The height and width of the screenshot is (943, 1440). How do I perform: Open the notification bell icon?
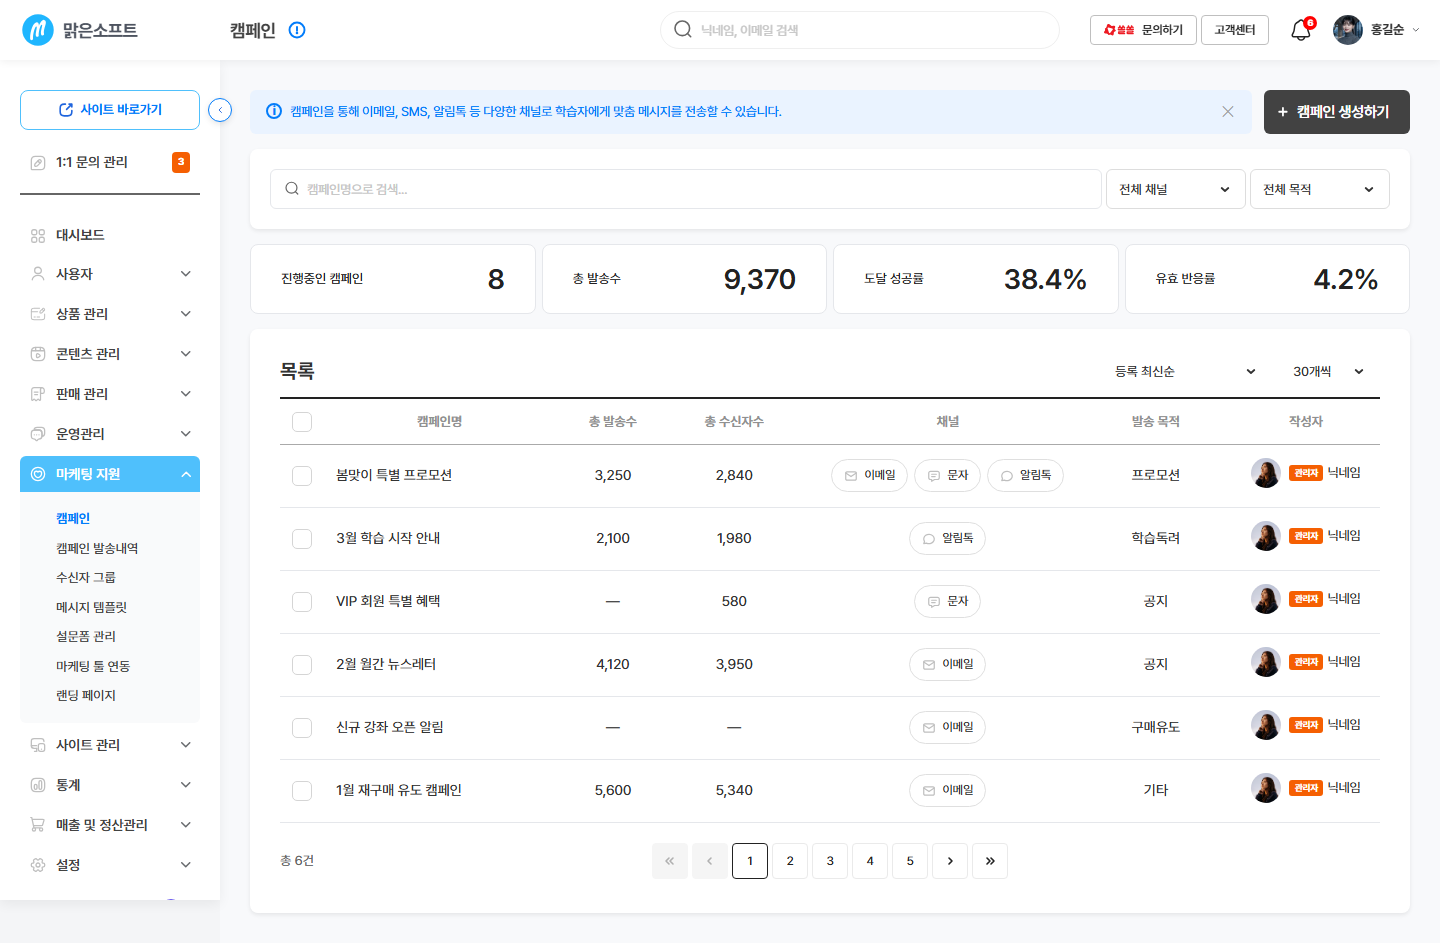point(1301,30)
